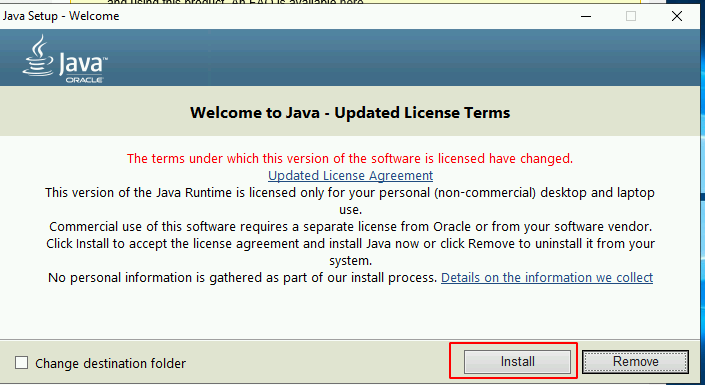
Task: Close the Java Setup window
Action: [x=677, y=17]
